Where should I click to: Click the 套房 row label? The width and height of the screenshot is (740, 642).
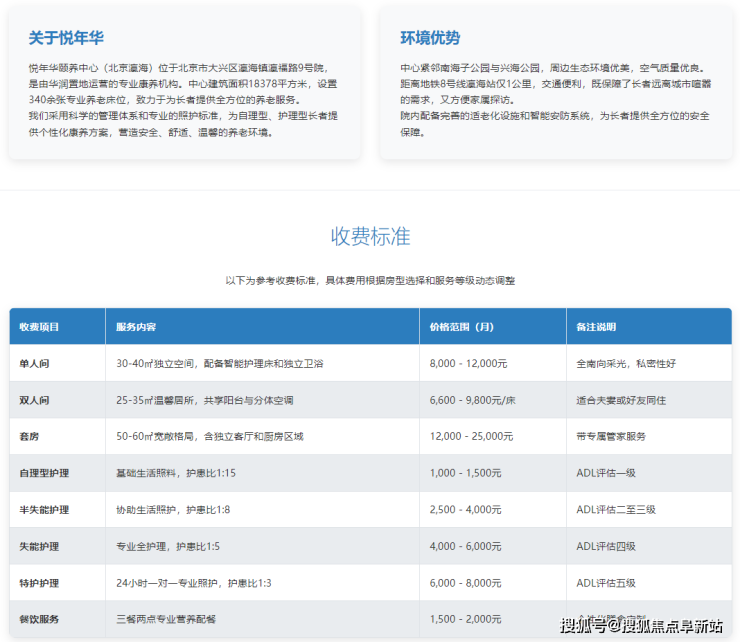click(29, 437)
